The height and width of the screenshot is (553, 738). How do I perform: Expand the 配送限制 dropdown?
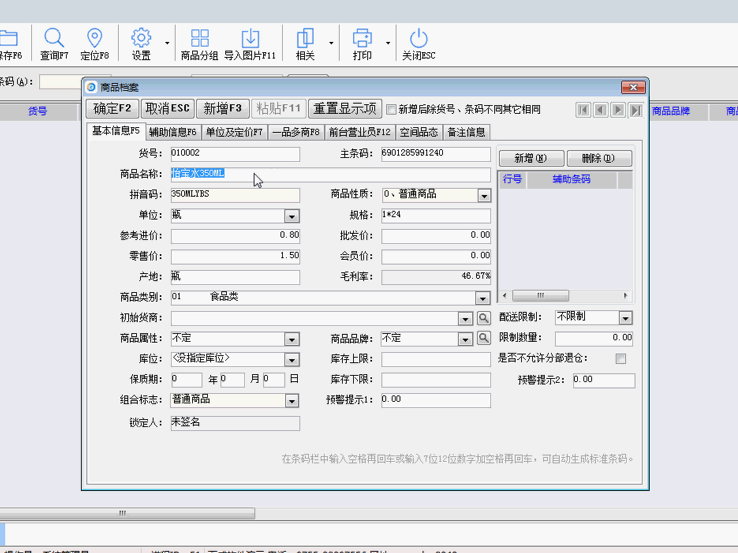click(625, 318)
